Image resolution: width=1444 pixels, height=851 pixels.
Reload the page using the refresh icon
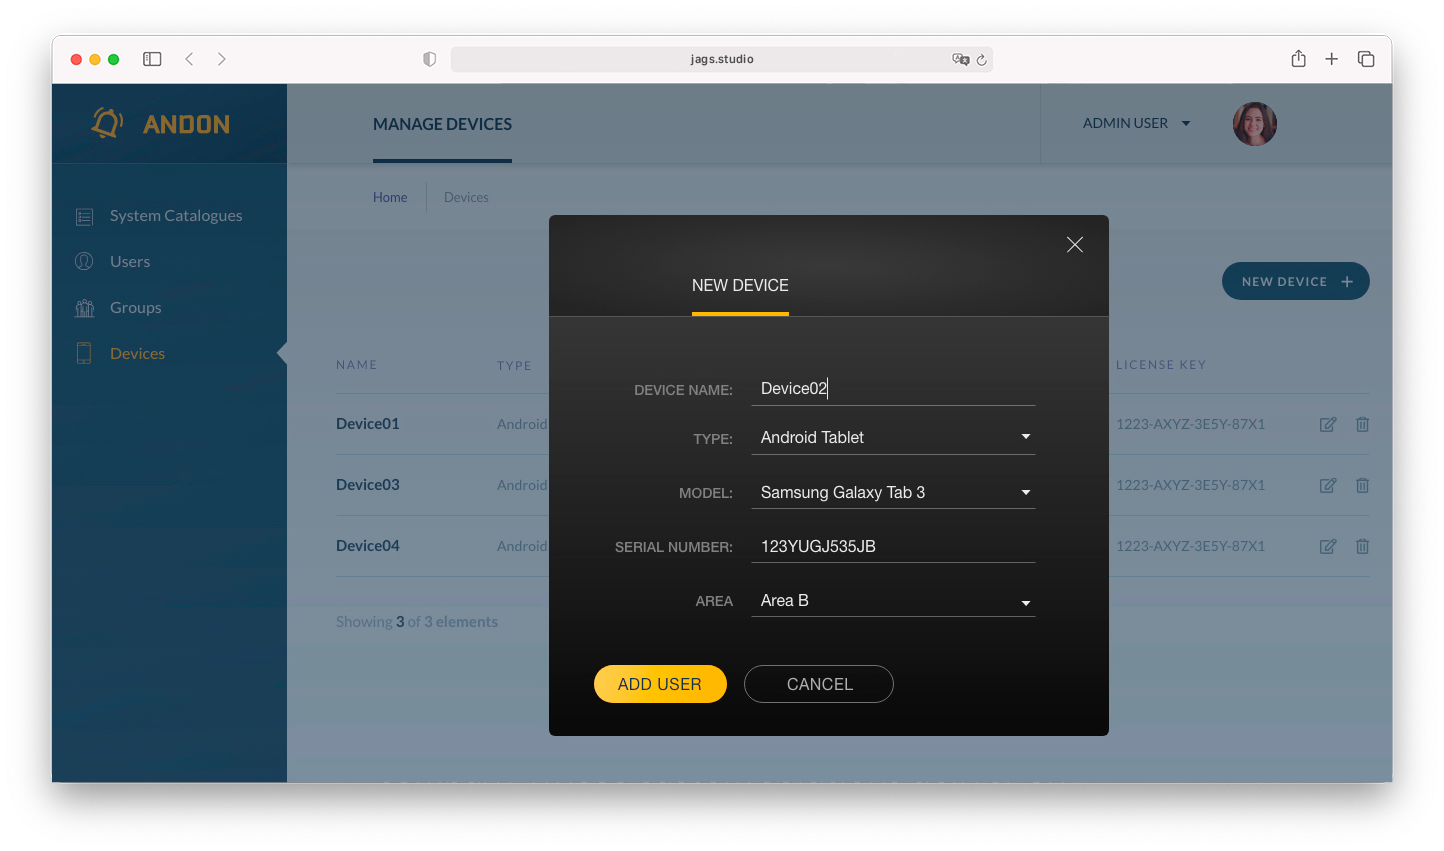[x=982, y=60]
